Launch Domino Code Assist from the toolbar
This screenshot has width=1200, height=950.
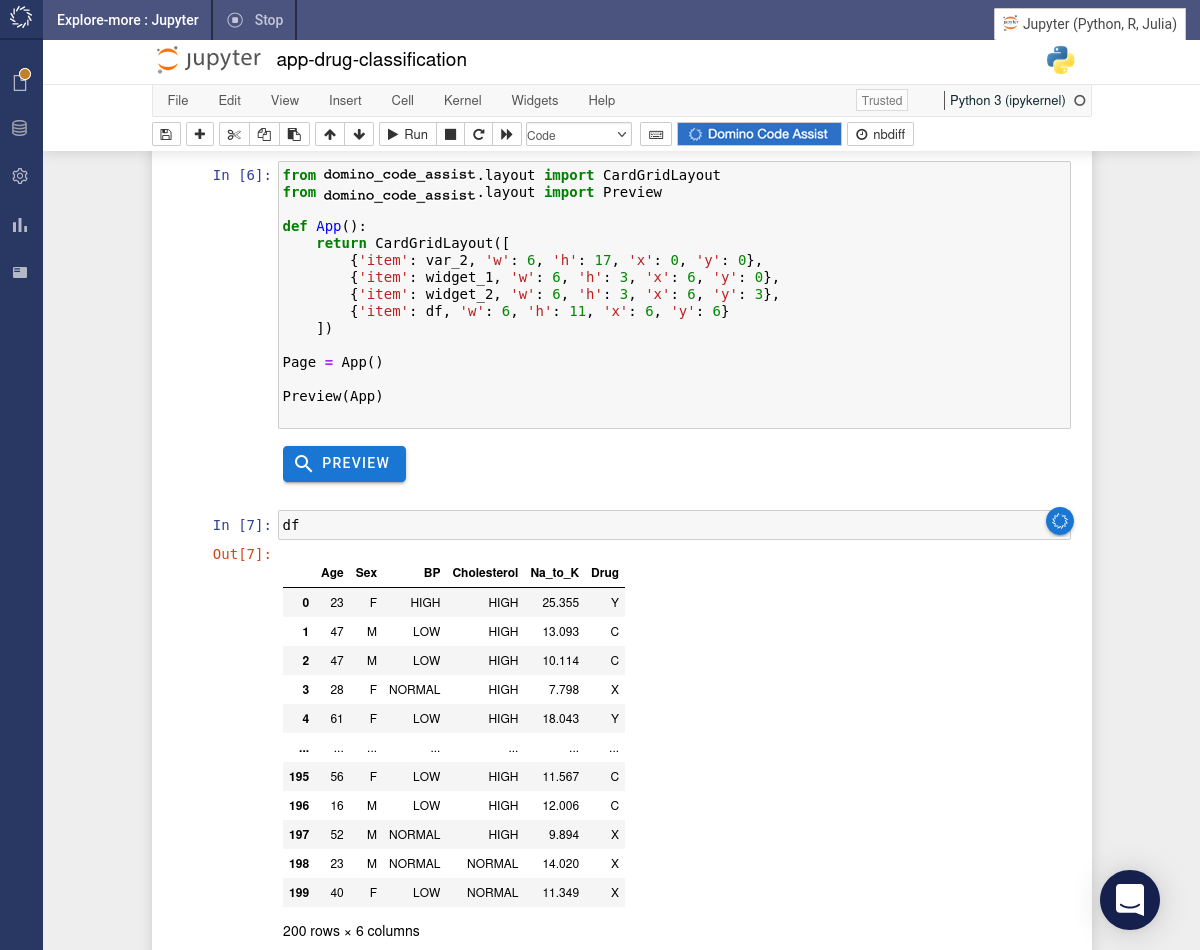pos(759,134)
